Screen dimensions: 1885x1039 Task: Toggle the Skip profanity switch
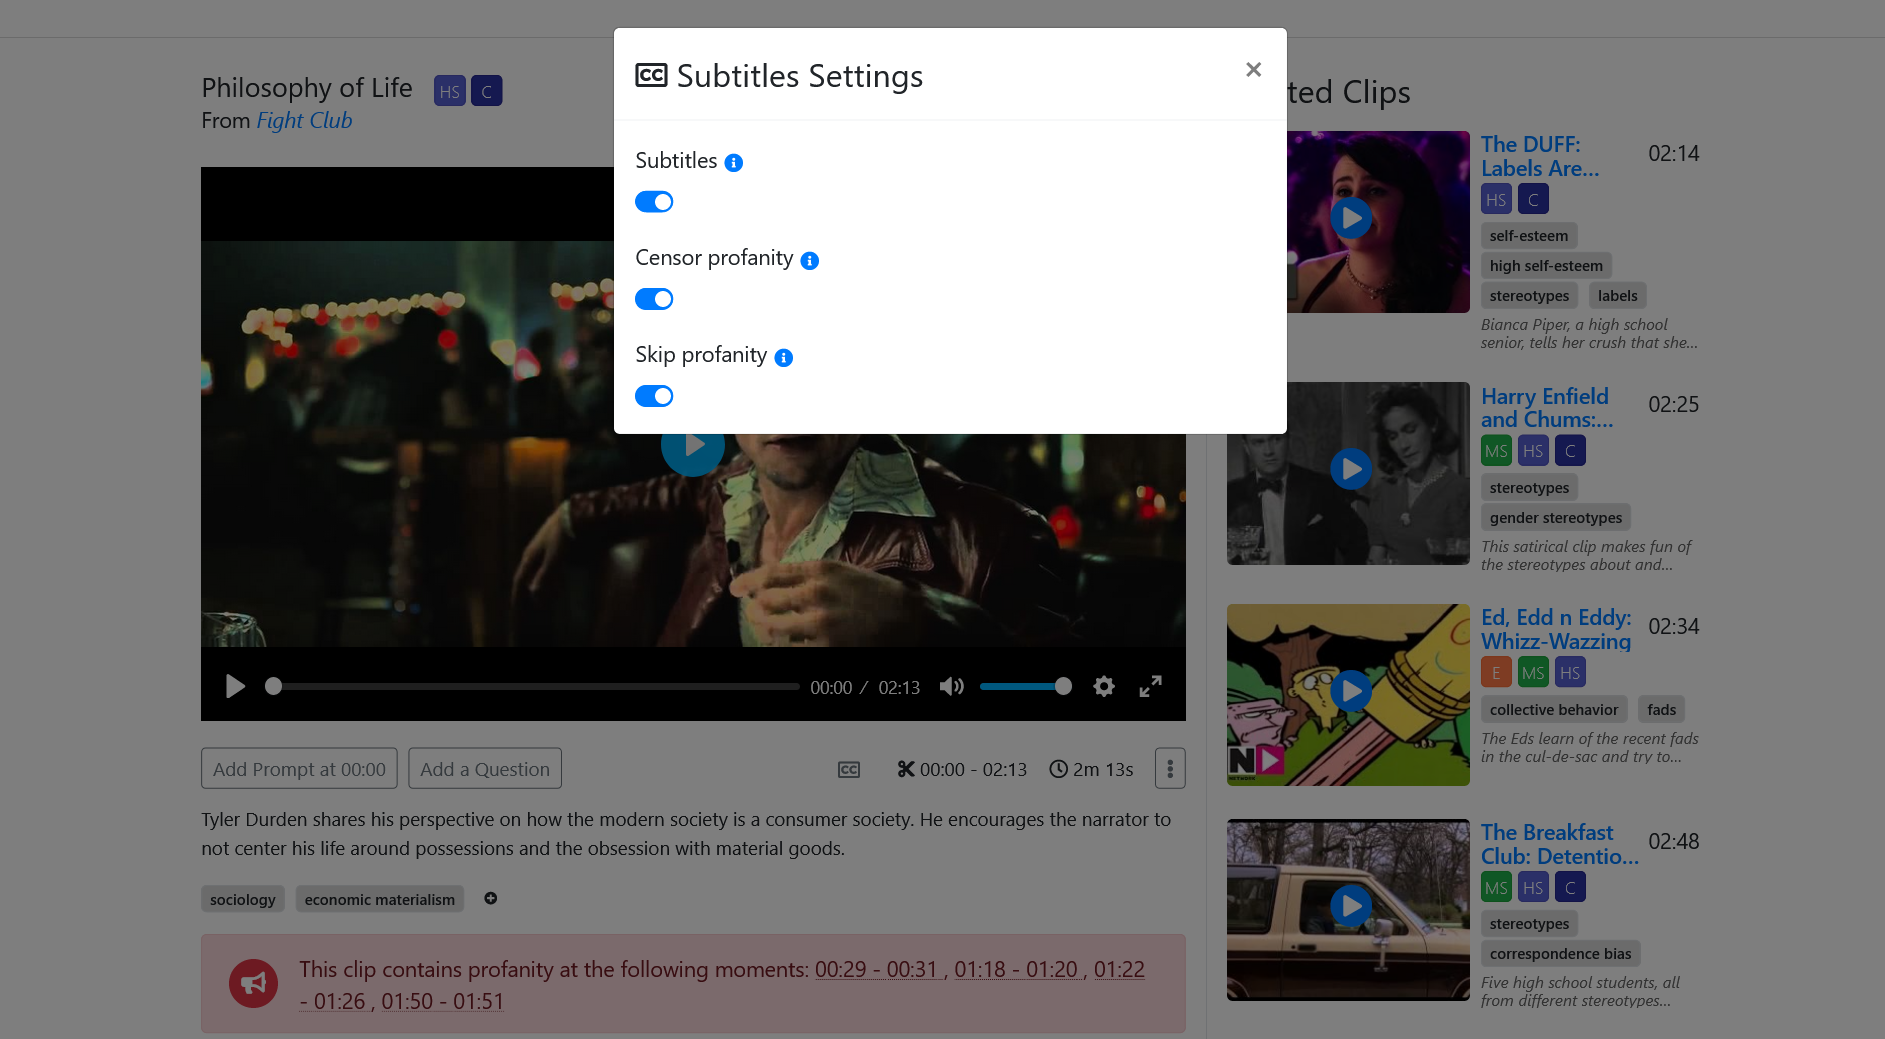click(654, 396)
